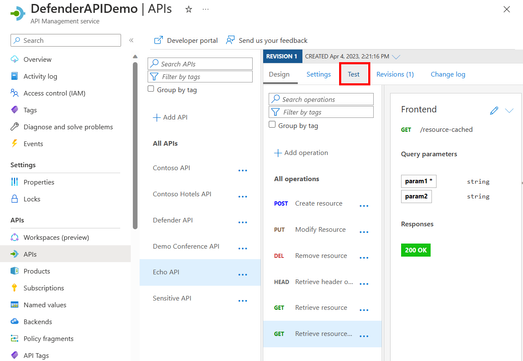Click the 200 OK response button

pos(416,250)
